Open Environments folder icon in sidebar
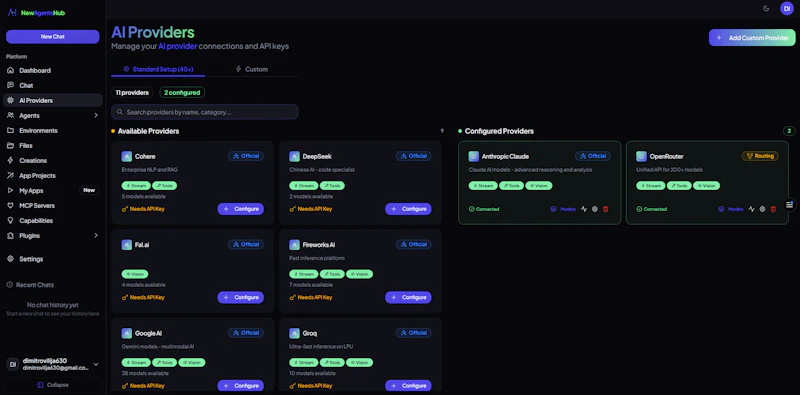800x395 pixels. pos(10,131)
